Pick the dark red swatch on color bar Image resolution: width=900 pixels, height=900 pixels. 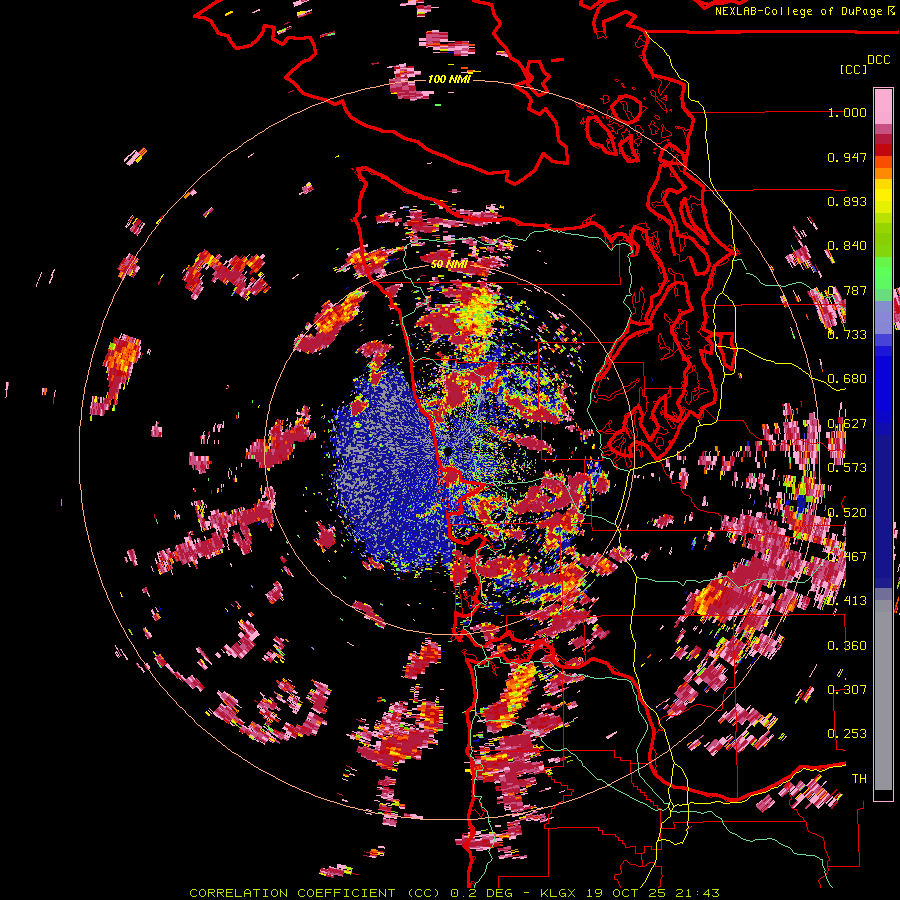[x=883, y=150]
